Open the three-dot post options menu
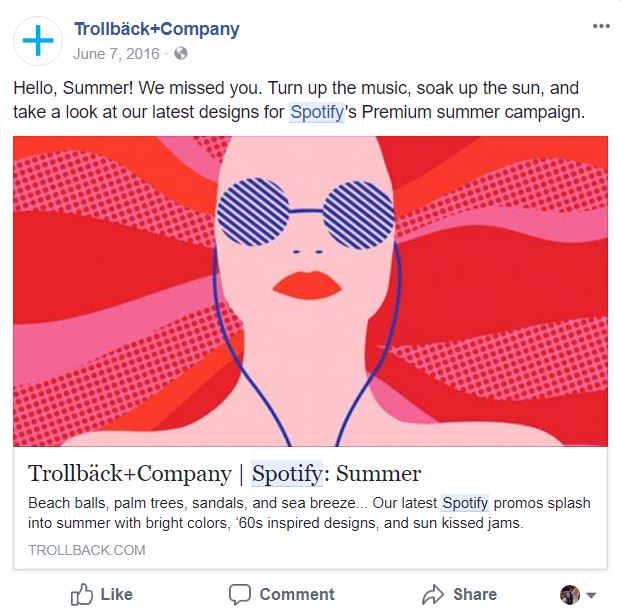The image size is (622, 616). click(601, 26)
